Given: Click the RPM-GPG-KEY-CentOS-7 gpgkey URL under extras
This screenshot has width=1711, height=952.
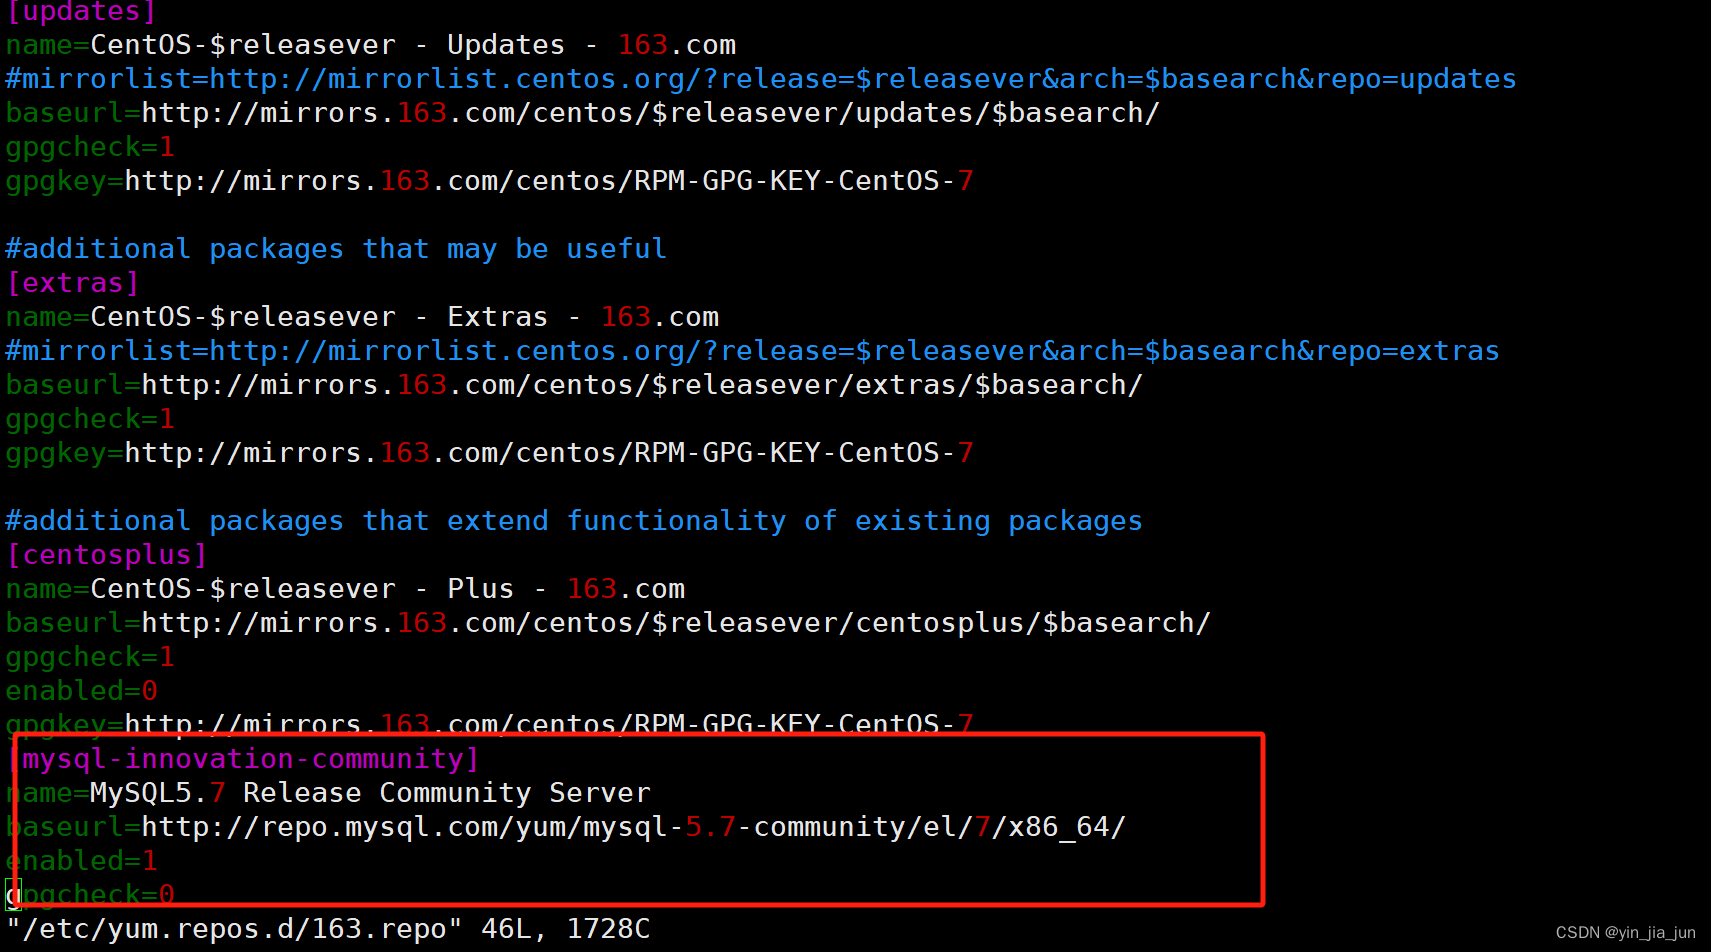Looking at the screenshot, I should coord(487,452).
